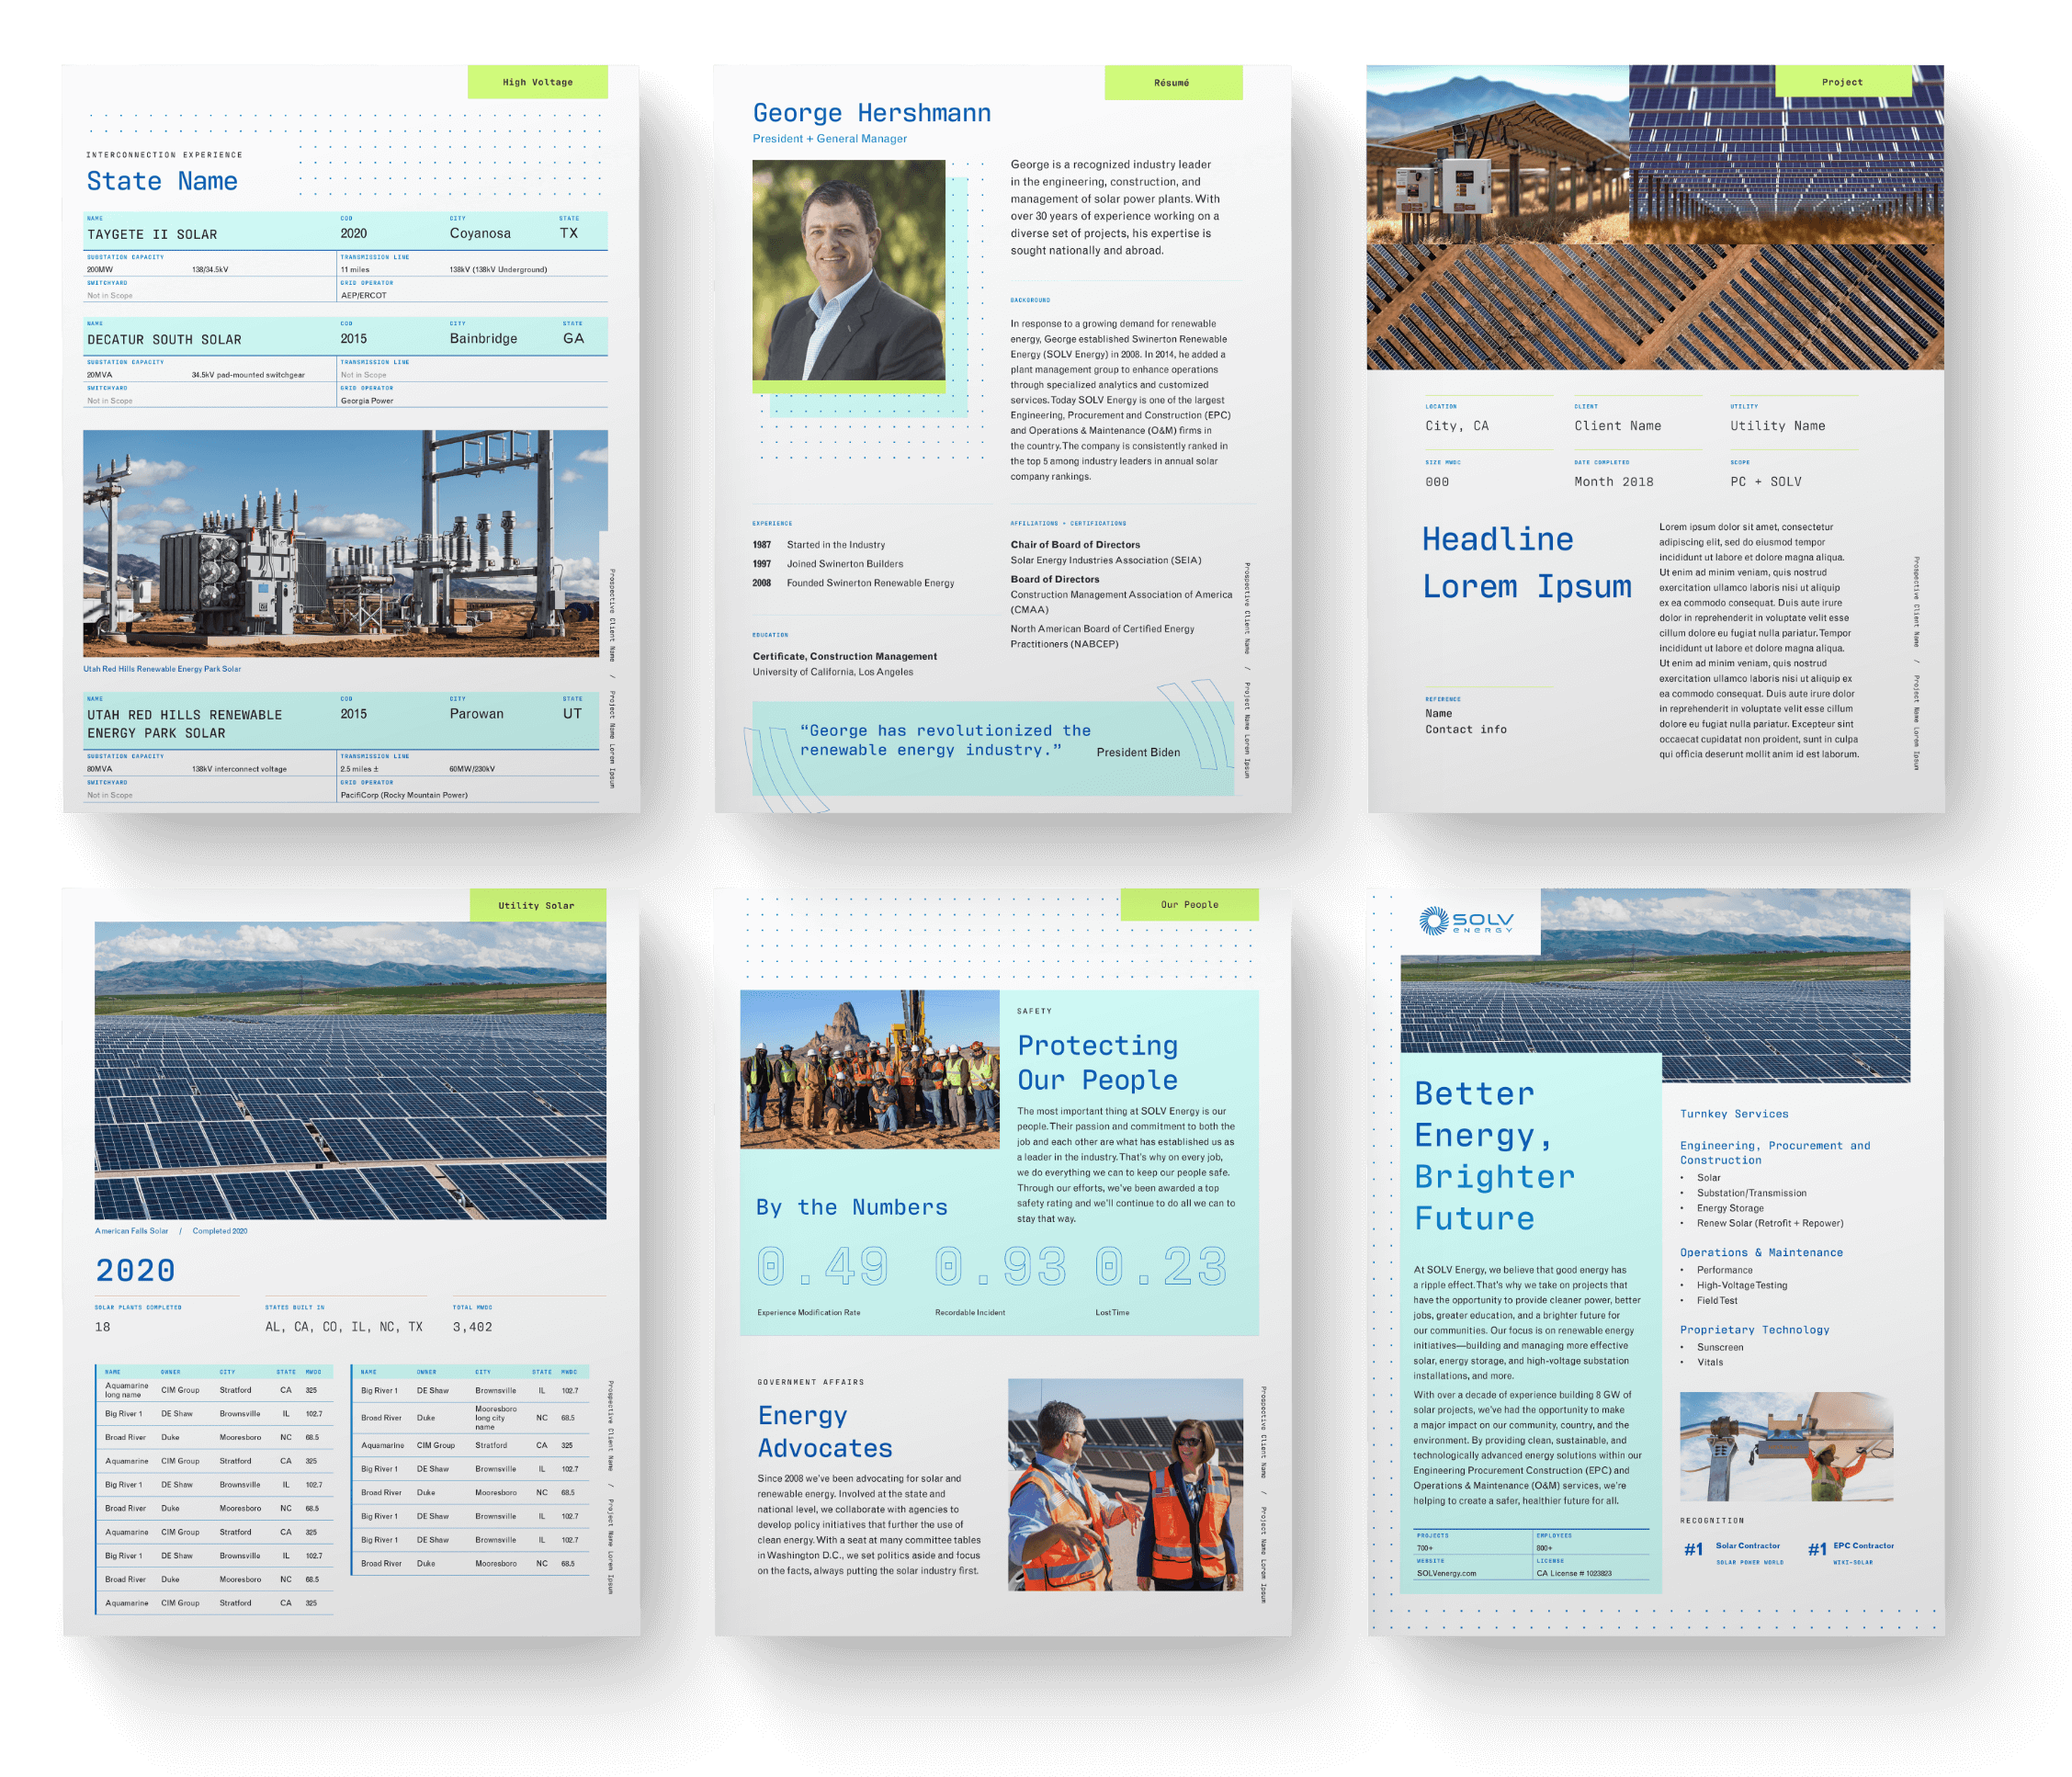
Task: Click the Résumé green tab label
Action: click(x=1172, y=82)
